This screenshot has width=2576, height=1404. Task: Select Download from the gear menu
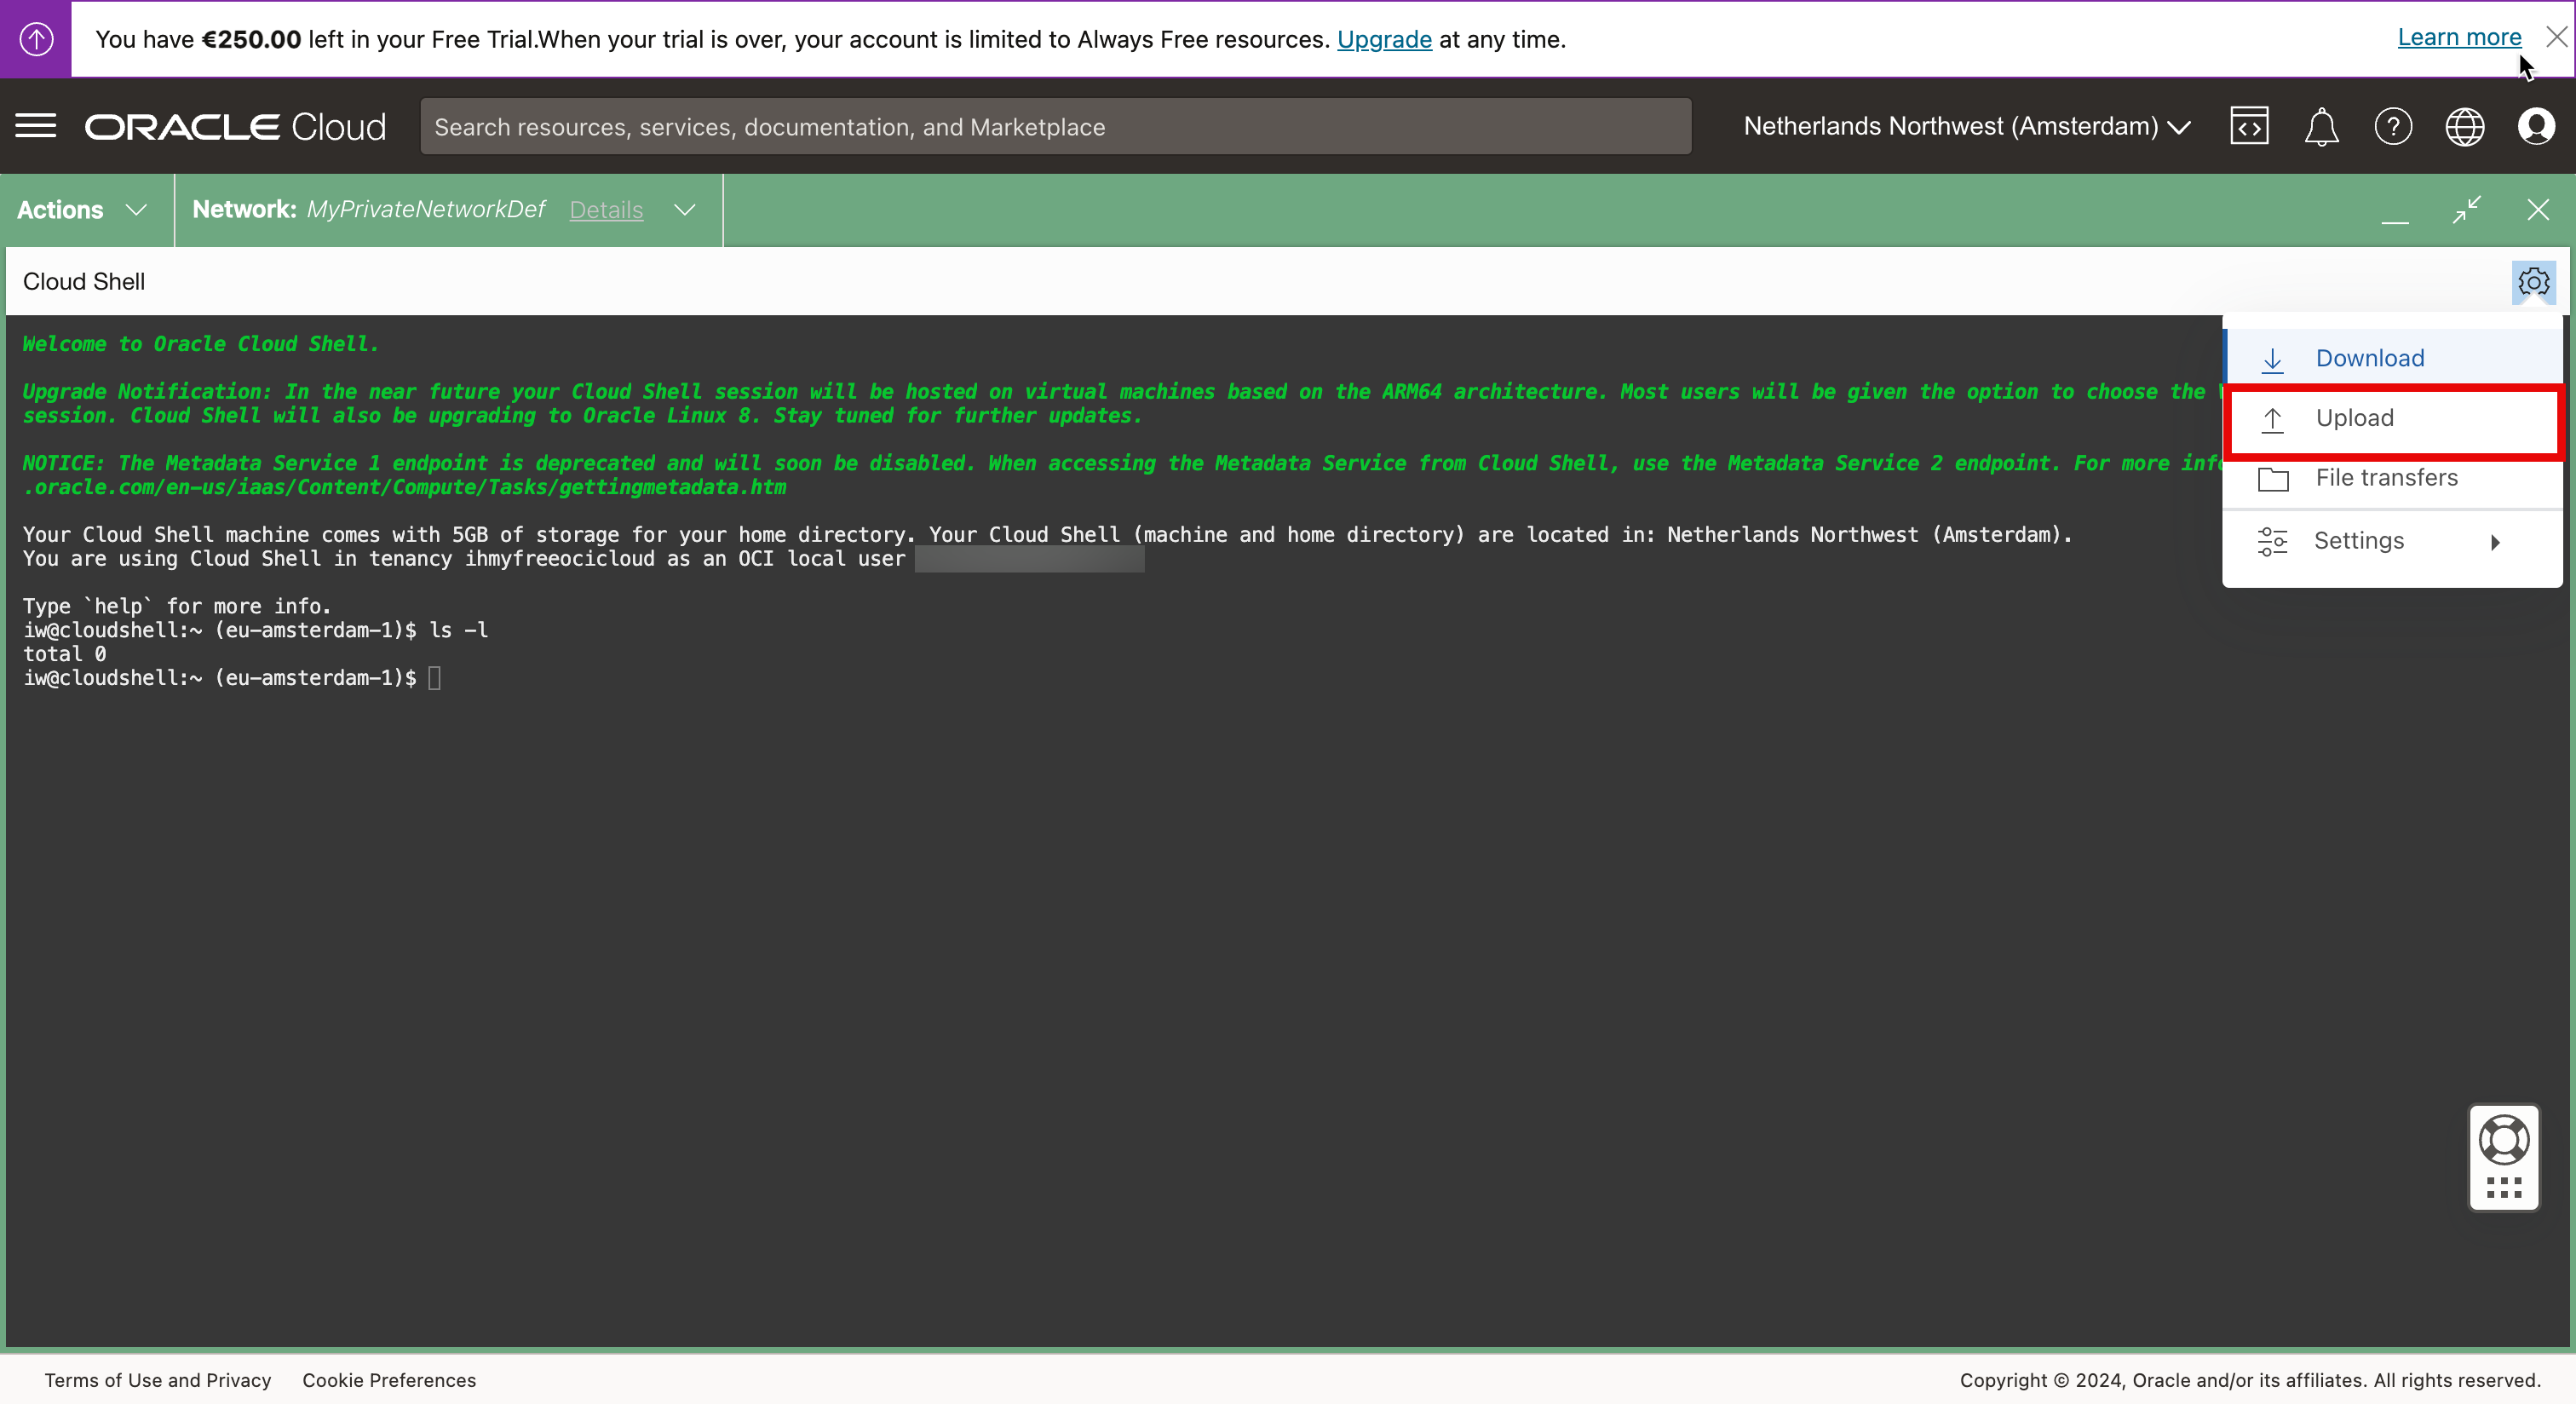[2369, 358]
